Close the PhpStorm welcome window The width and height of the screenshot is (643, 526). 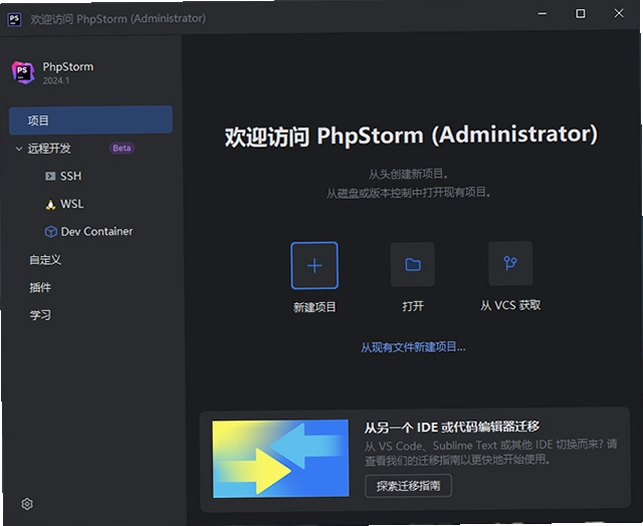click(618, 14)
